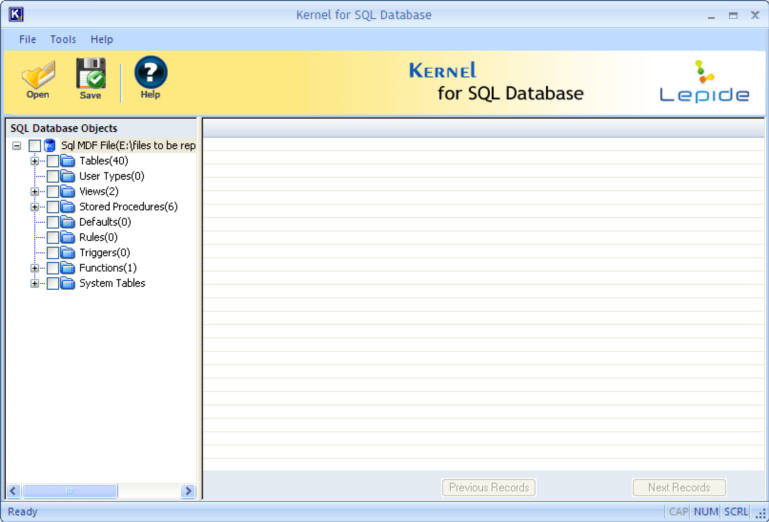Check the System Tables checkbox
769x522 pixels.
[52, 283]
